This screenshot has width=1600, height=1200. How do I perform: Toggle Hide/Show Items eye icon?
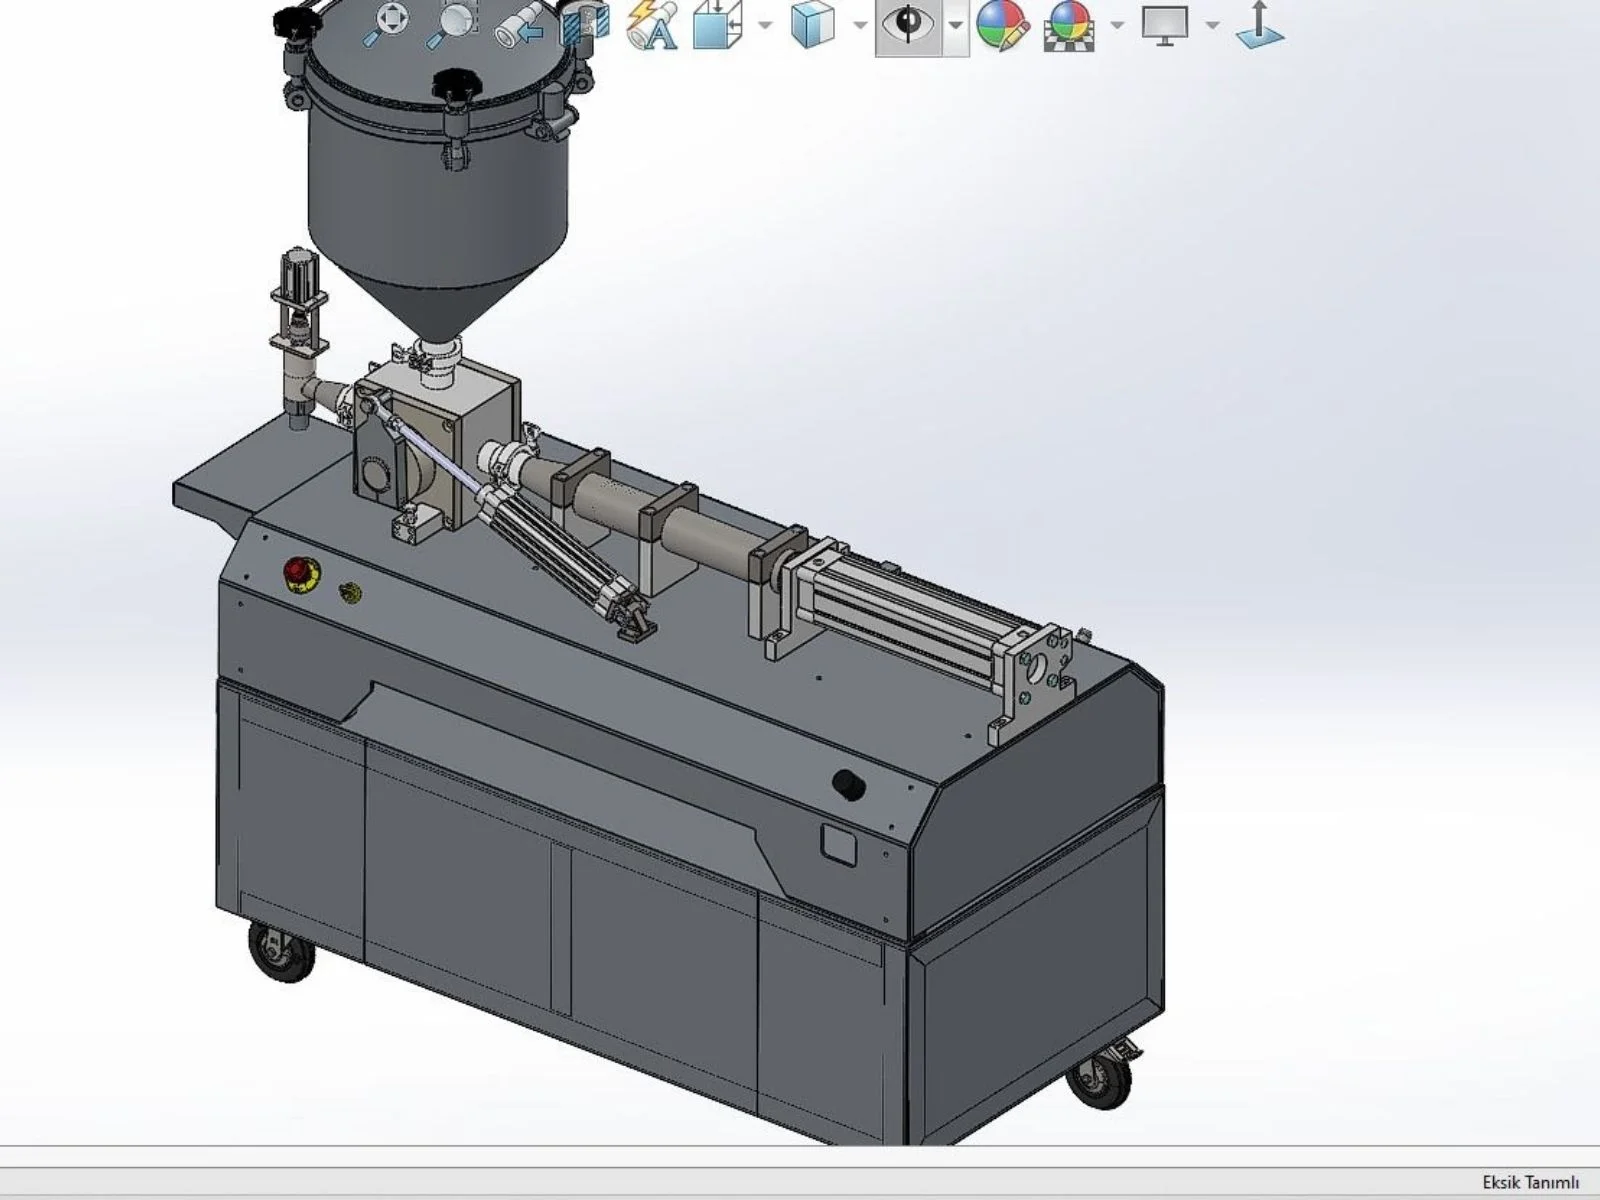tap(909, 24)
